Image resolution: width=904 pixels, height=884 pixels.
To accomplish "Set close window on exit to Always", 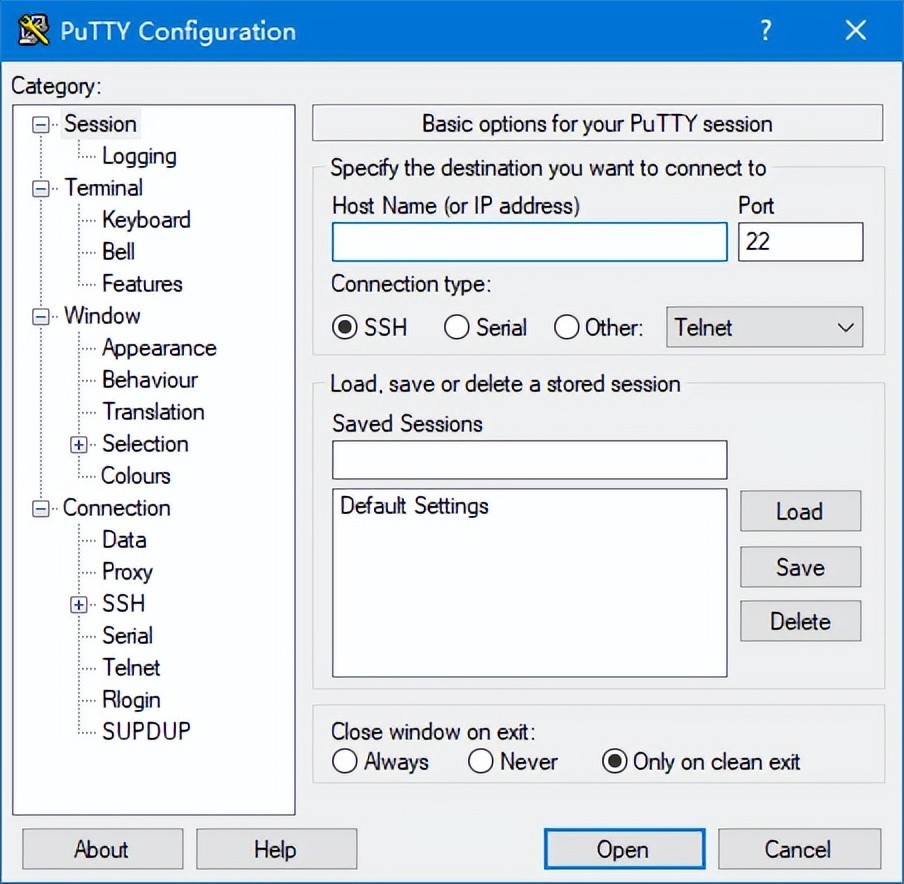I will pos(345,761).
